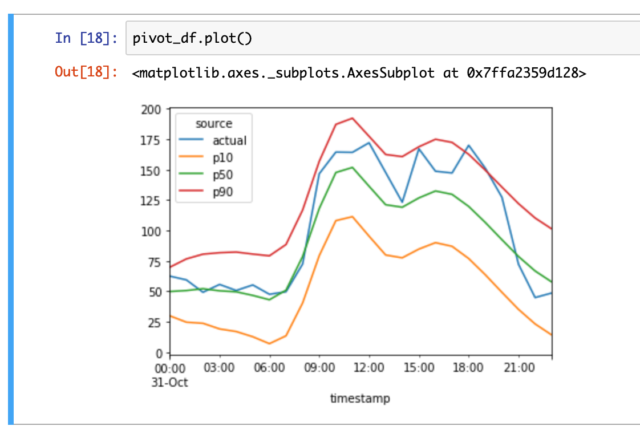
Task: Click the red p90 legend line swatch
Action: pyautogui.click(x=191, y=191)
